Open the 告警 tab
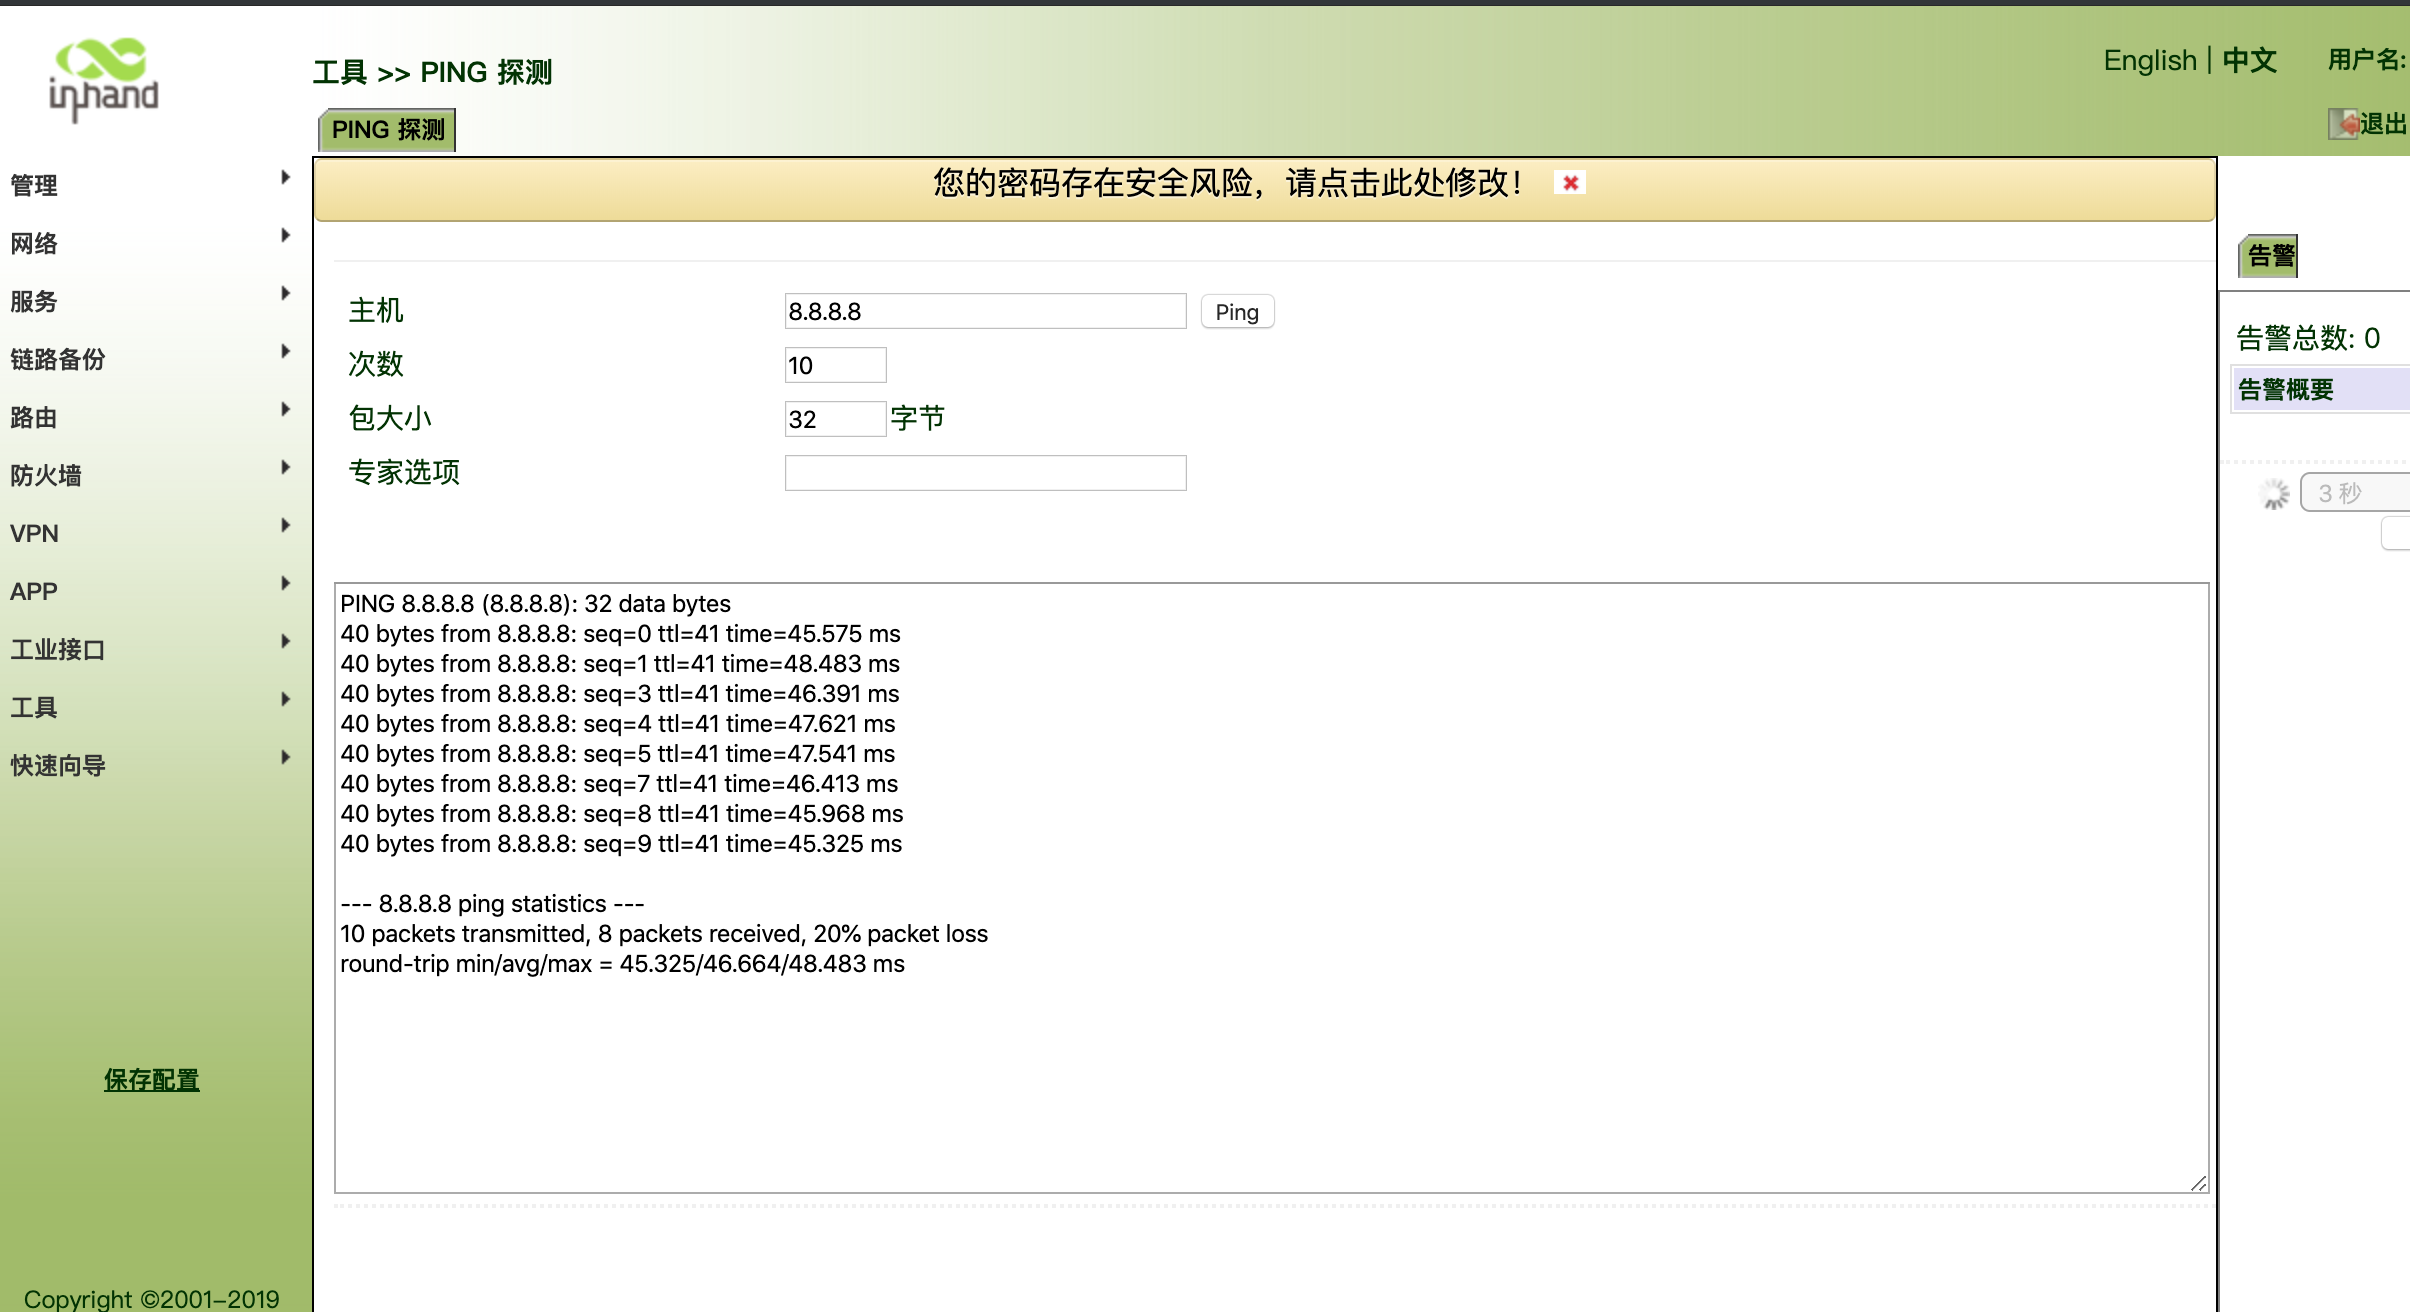The width and height of the screenshot is (2410, 1312). [x=2270, y=256]
